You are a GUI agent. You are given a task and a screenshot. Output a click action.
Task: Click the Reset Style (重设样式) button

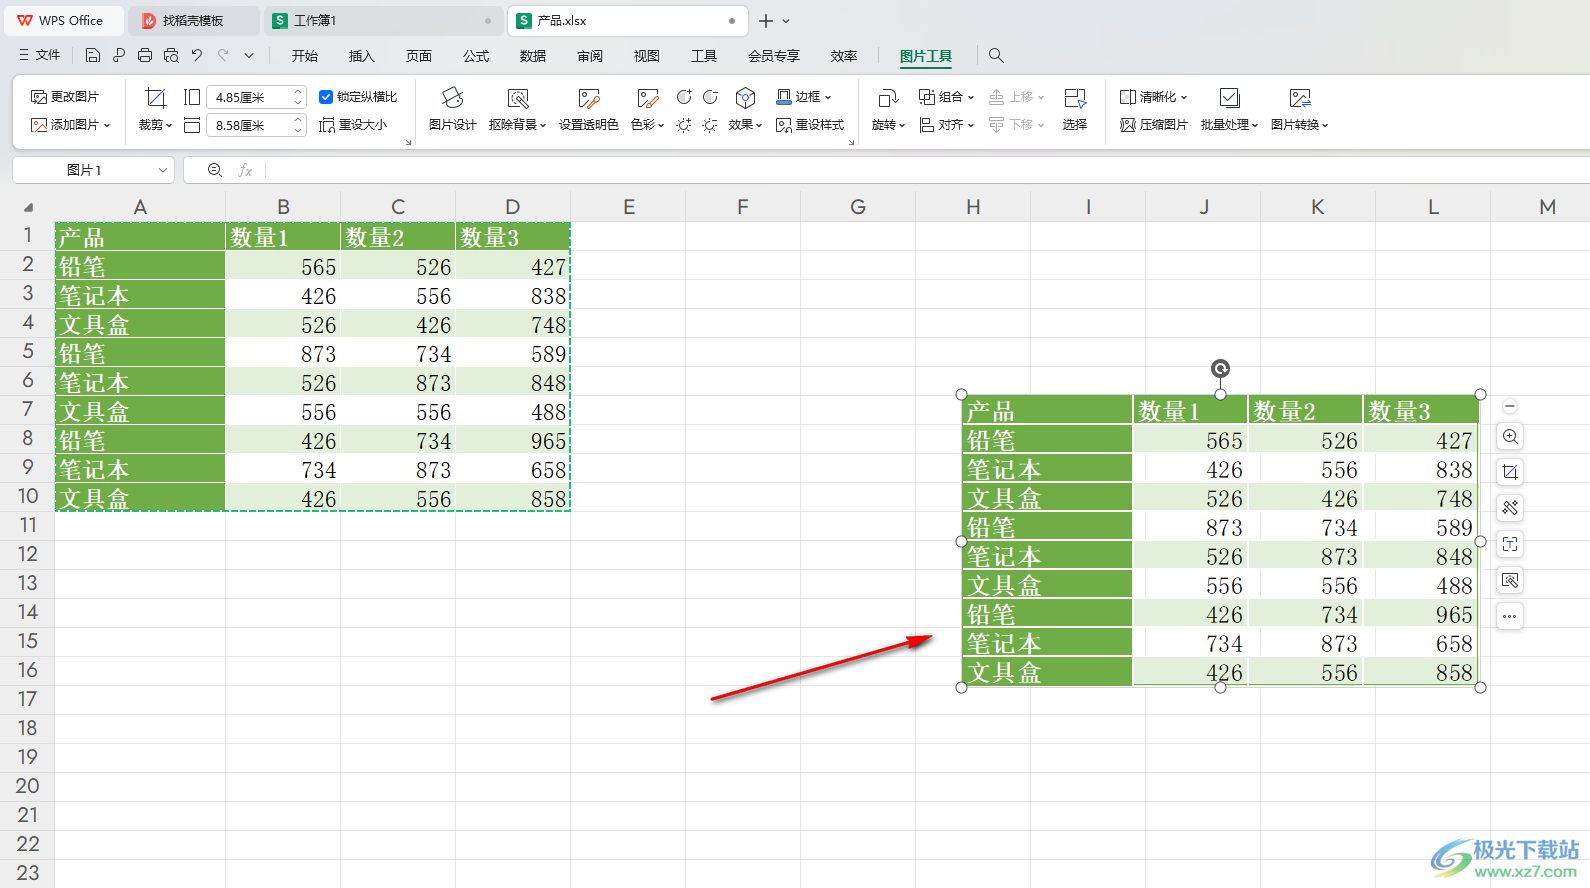[x=810, y=125]
